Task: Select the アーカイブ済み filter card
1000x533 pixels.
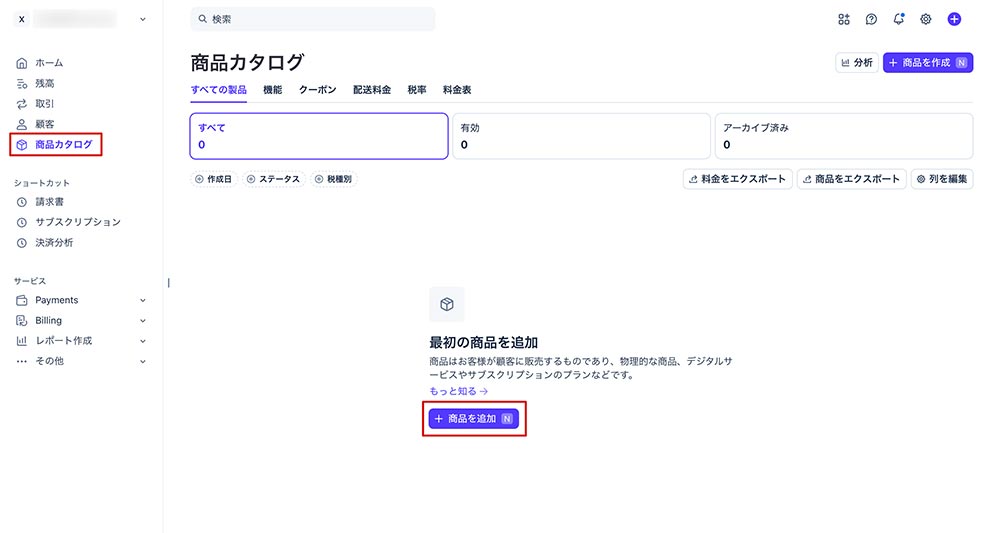Action: click(843, 136)
